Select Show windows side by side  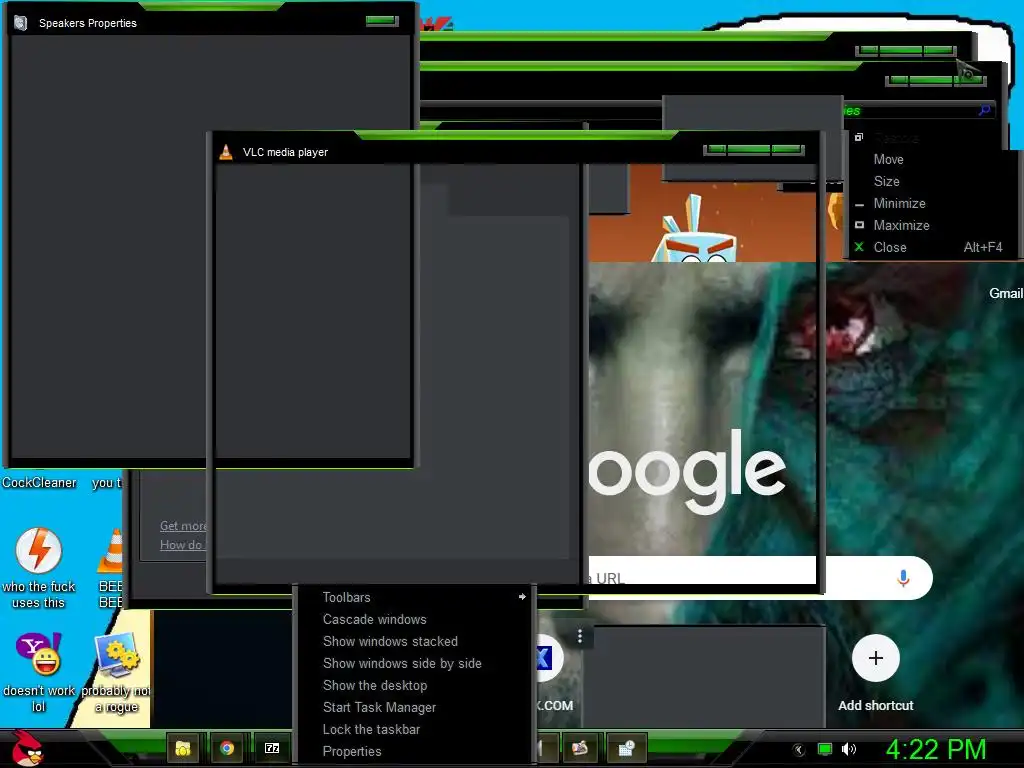(x=416, y=664)
